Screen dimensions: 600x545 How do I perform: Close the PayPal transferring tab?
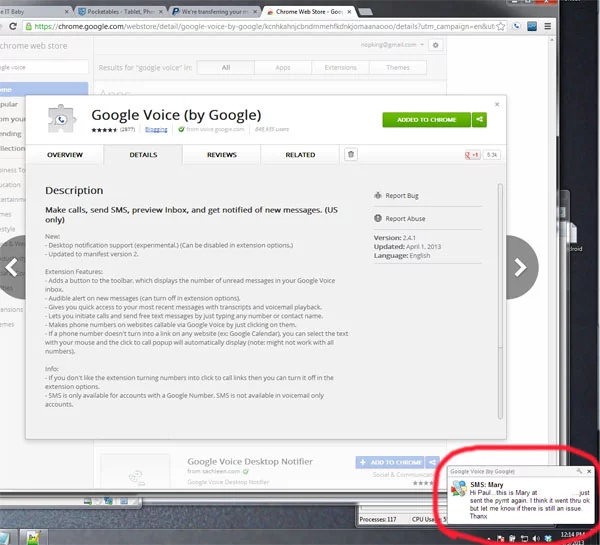click(255, 12)
